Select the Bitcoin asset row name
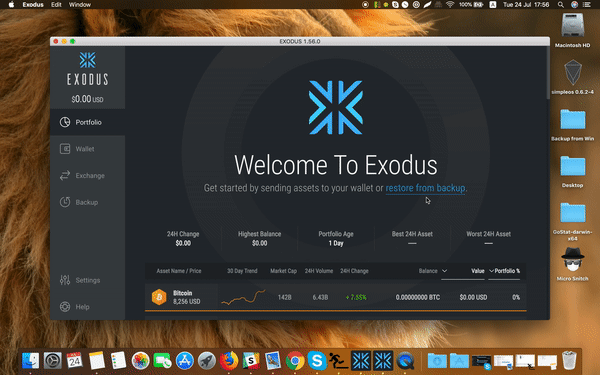600x375 pixels. point(183,293)
